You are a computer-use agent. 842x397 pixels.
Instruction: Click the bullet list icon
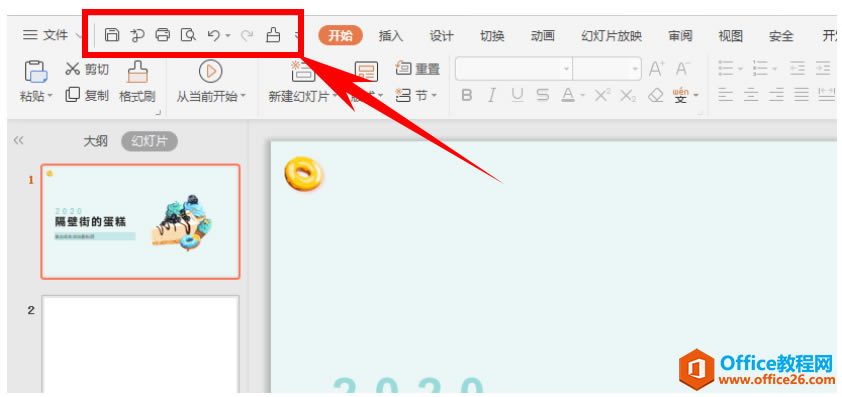tap(726, 69)
